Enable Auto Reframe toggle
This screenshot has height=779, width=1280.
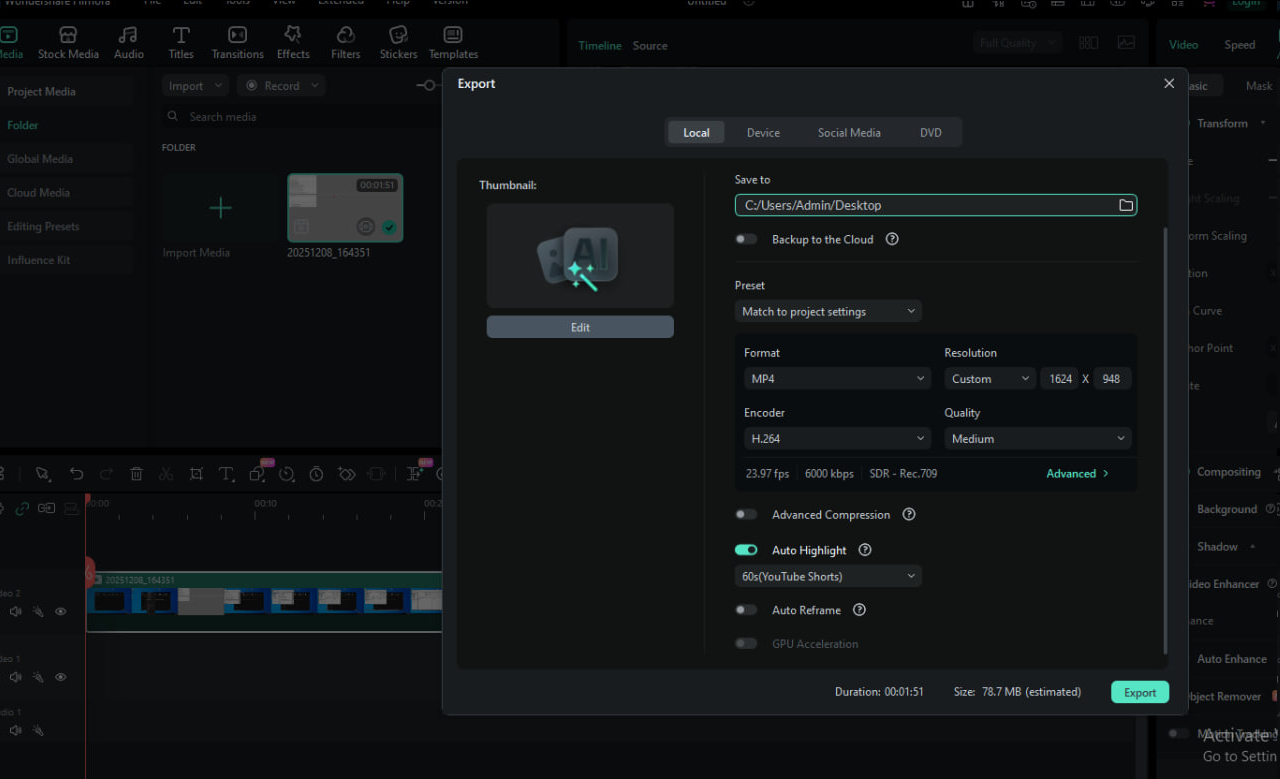click(x=746, y=610)
